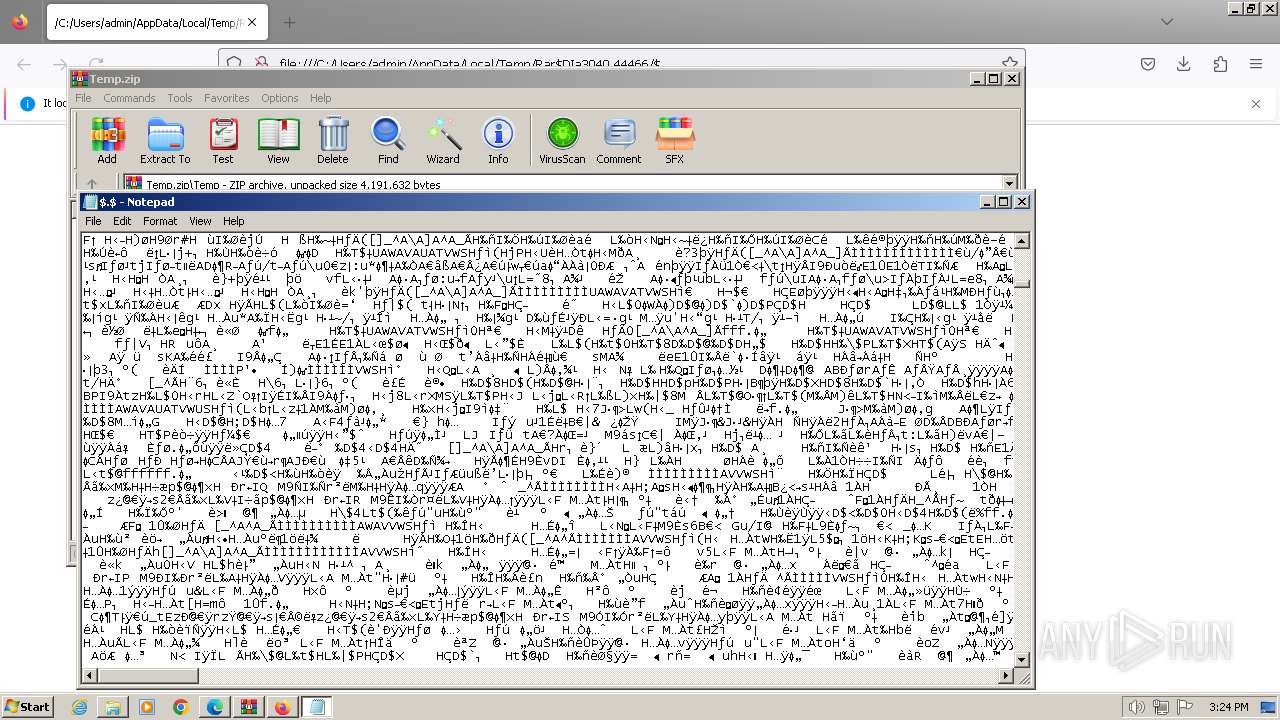Screen dimensions: 1280x720
Task: Open WinRAR Help menu
Action: tap(320, 98)
